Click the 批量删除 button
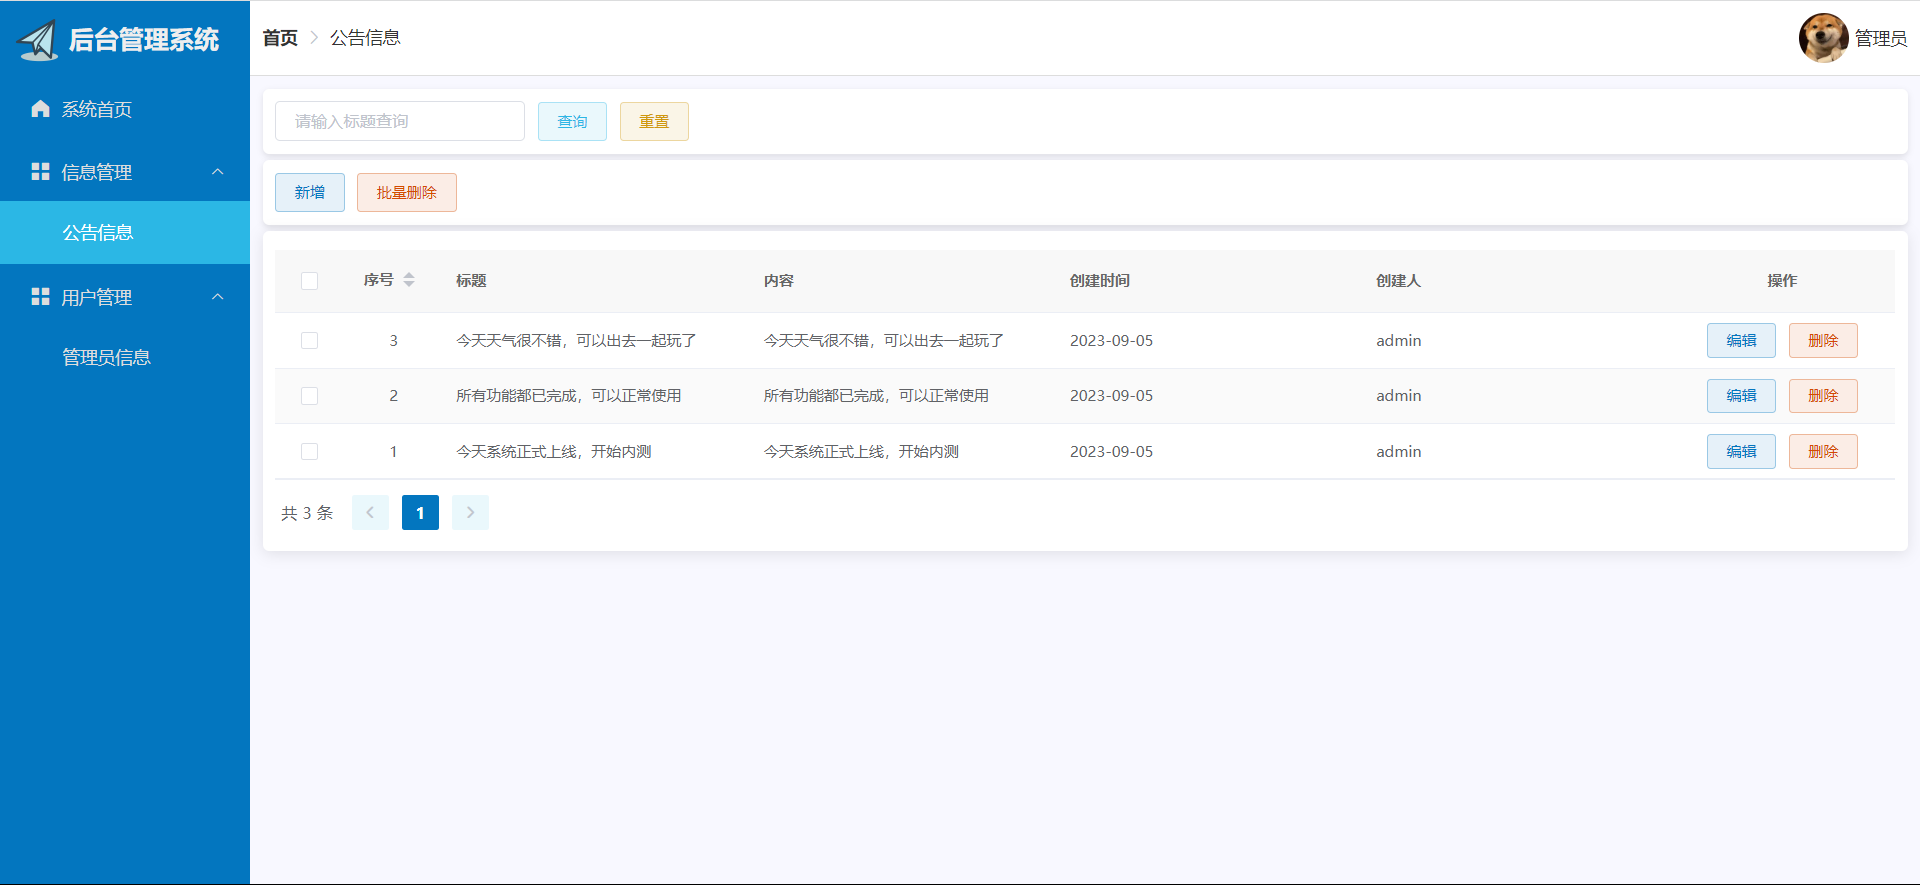This screenshot has height=885, width=1920. click(406, 193)
